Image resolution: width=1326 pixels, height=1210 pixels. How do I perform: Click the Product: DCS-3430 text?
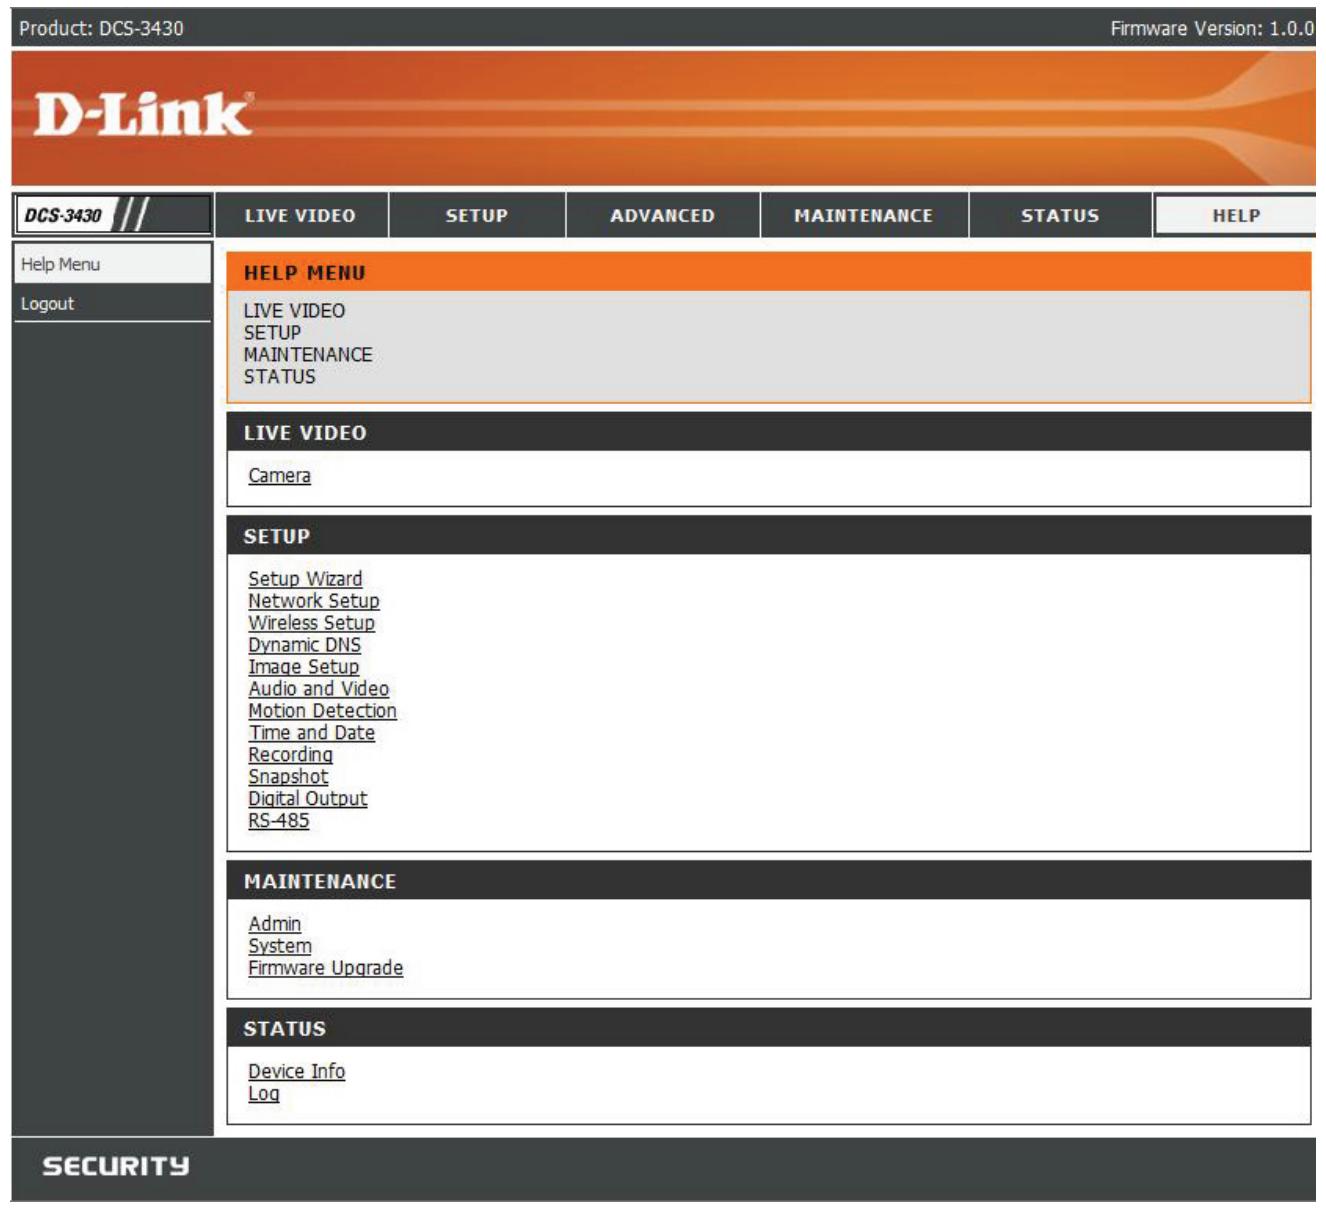(101, 28)
